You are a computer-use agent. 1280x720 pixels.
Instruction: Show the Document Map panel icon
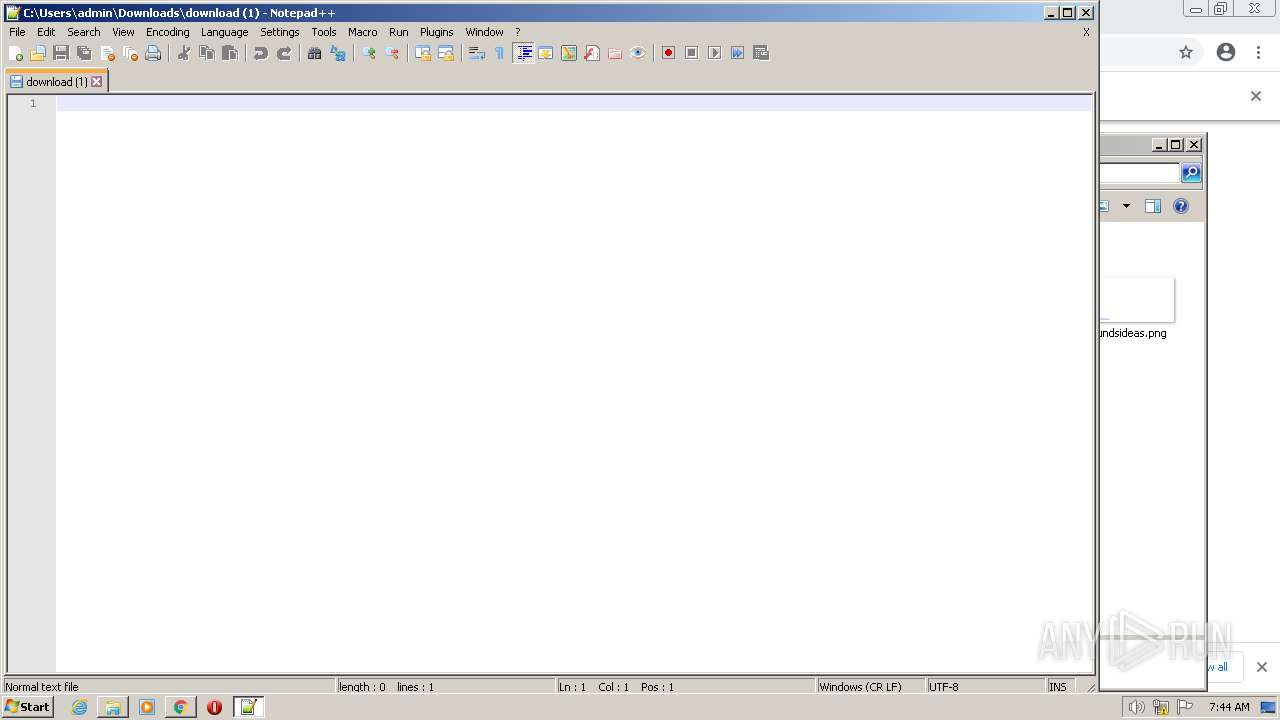pos(569,53)
